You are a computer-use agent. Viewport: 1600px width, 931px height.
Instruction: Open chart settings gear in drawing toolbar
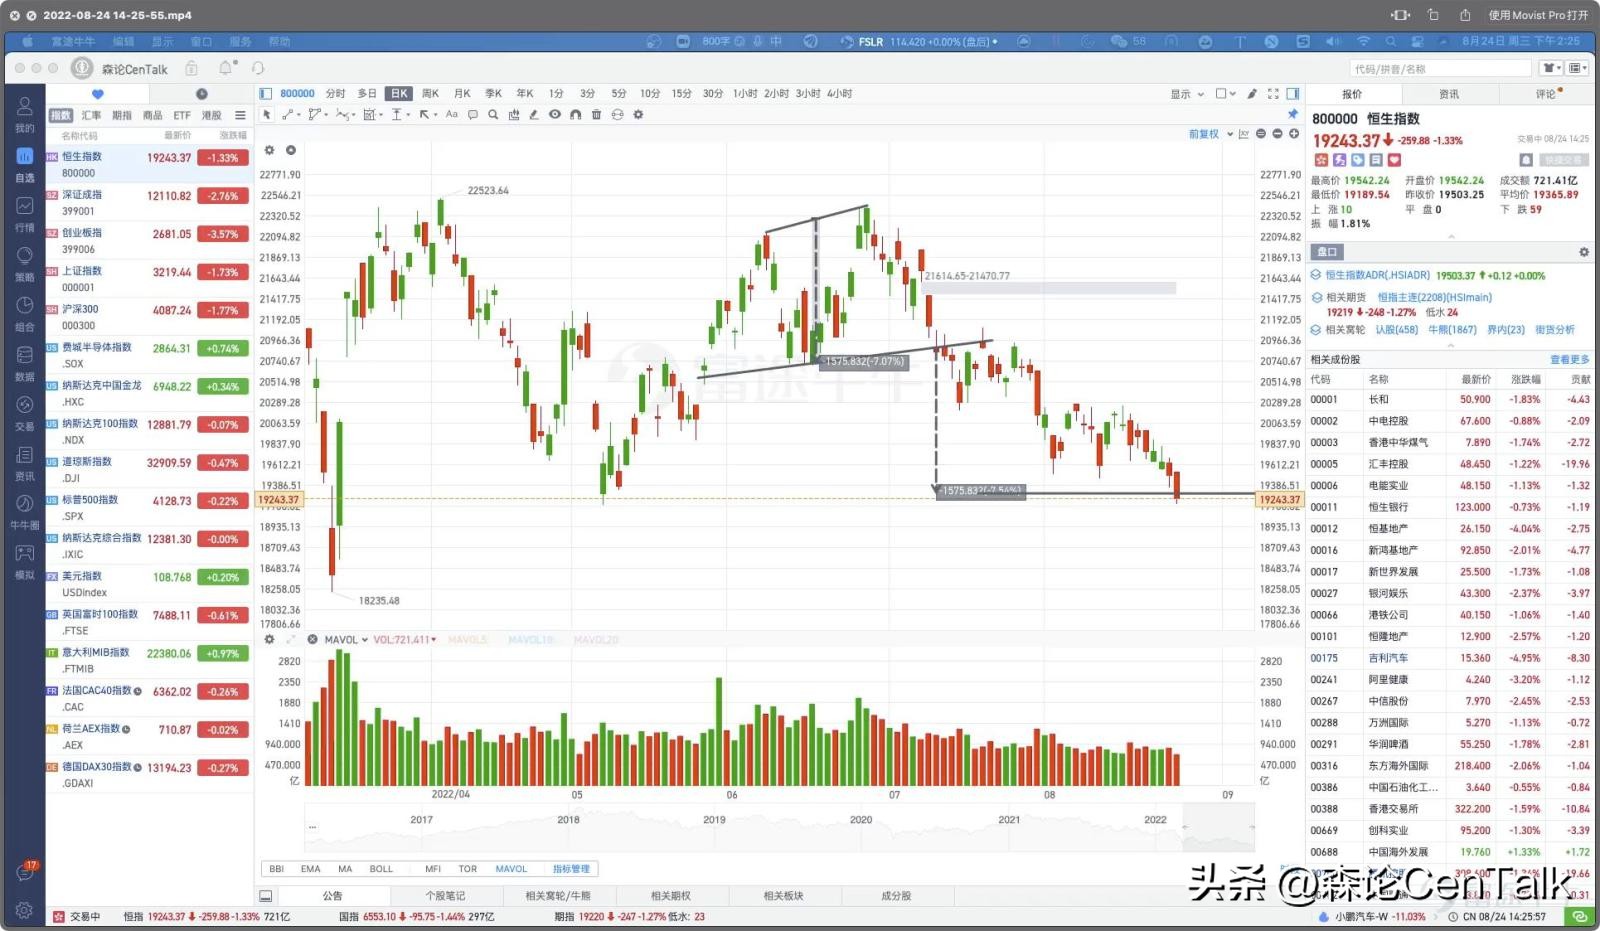640,115
